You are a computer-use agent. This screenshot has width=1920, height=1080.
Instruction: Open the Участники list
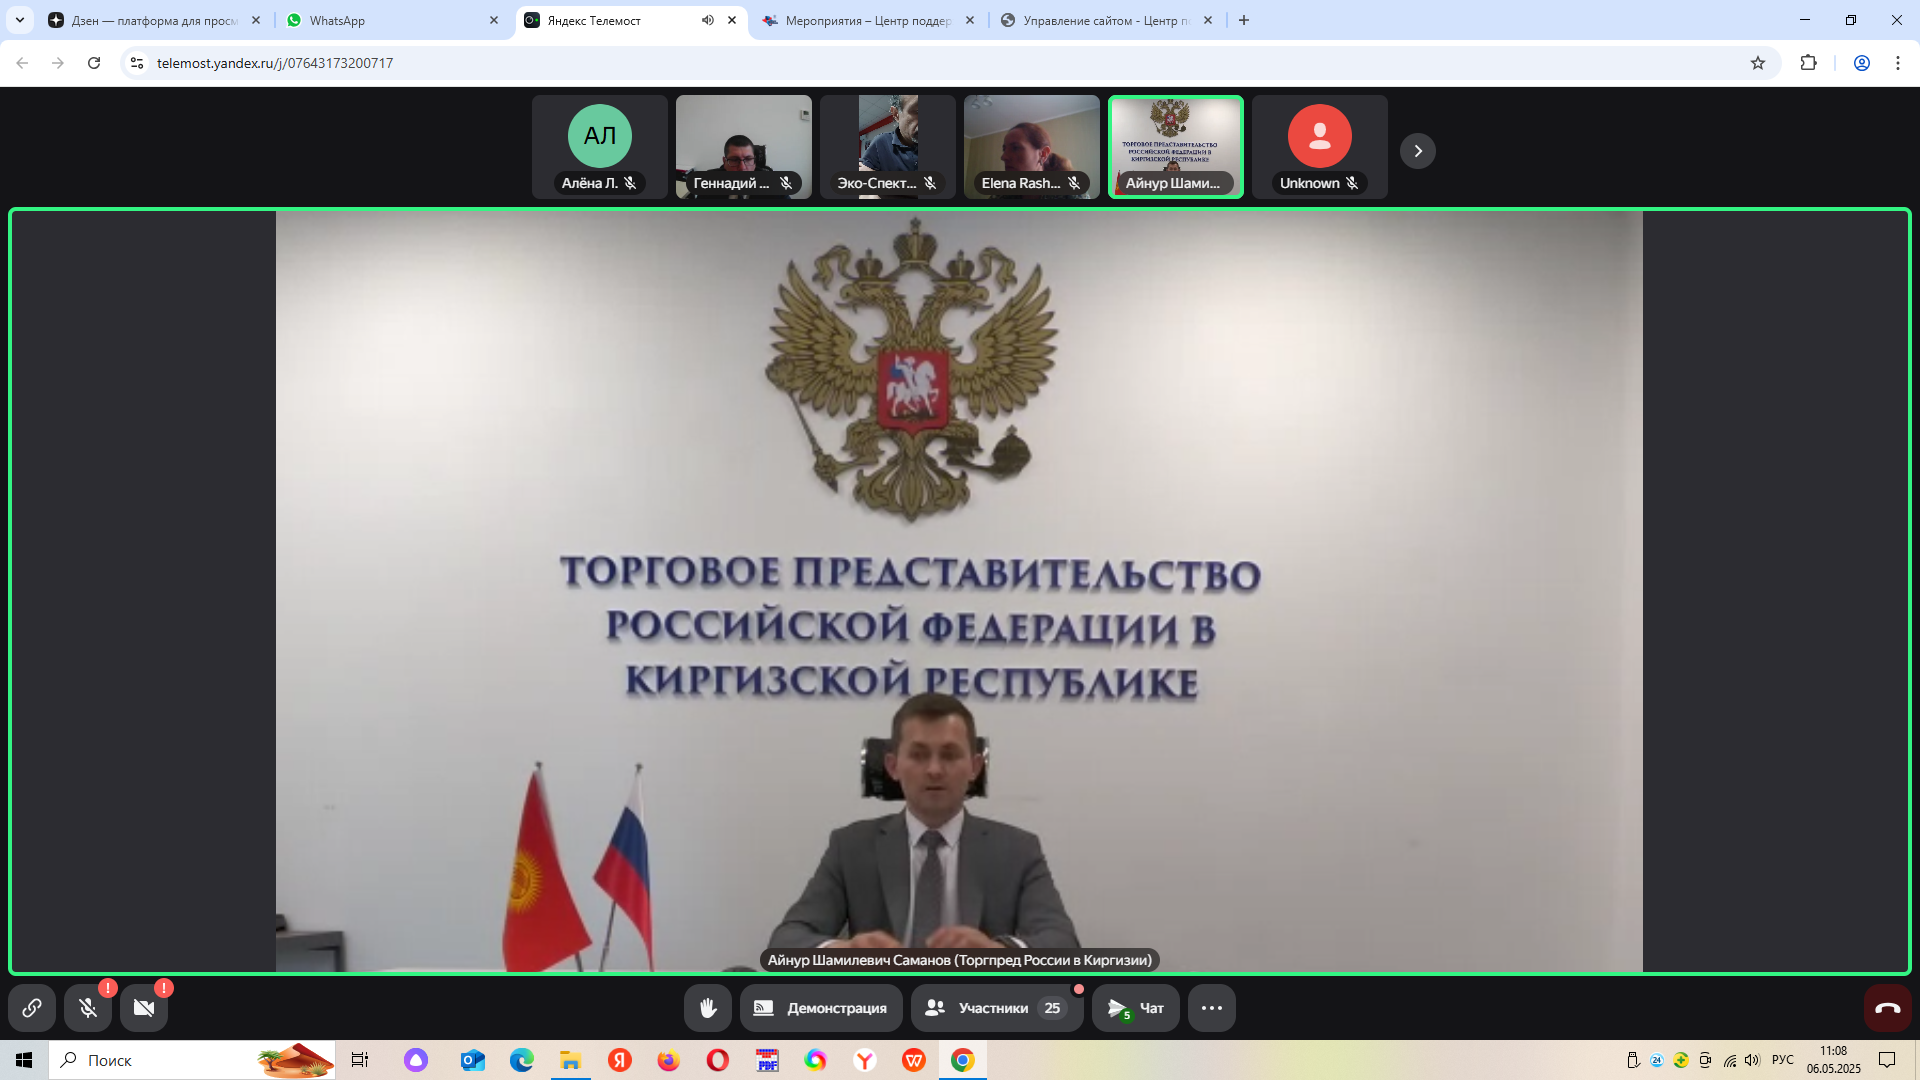click(995, 1008)
